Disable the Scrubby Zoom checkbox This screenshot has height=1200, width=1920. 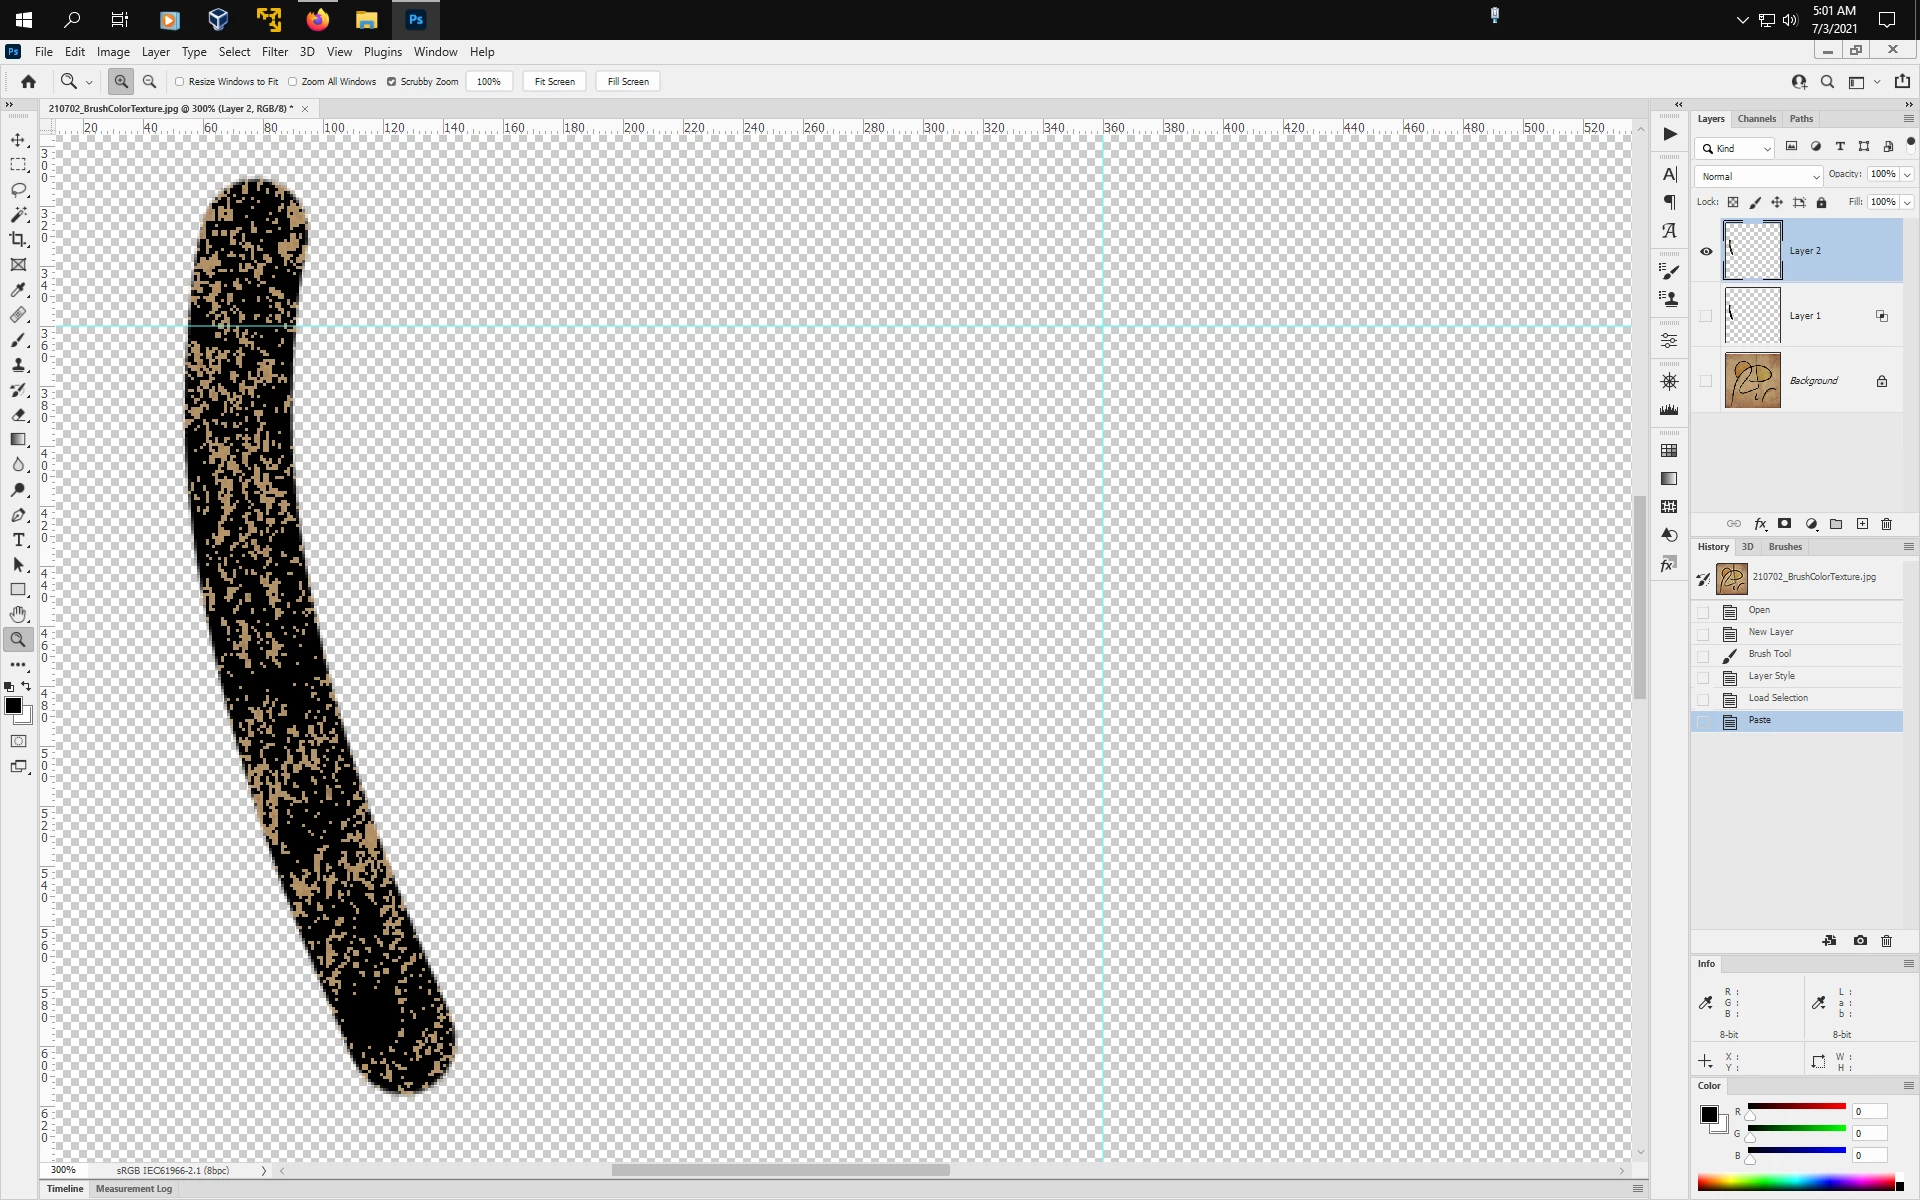pyautogui.click(x=391, y=82)
